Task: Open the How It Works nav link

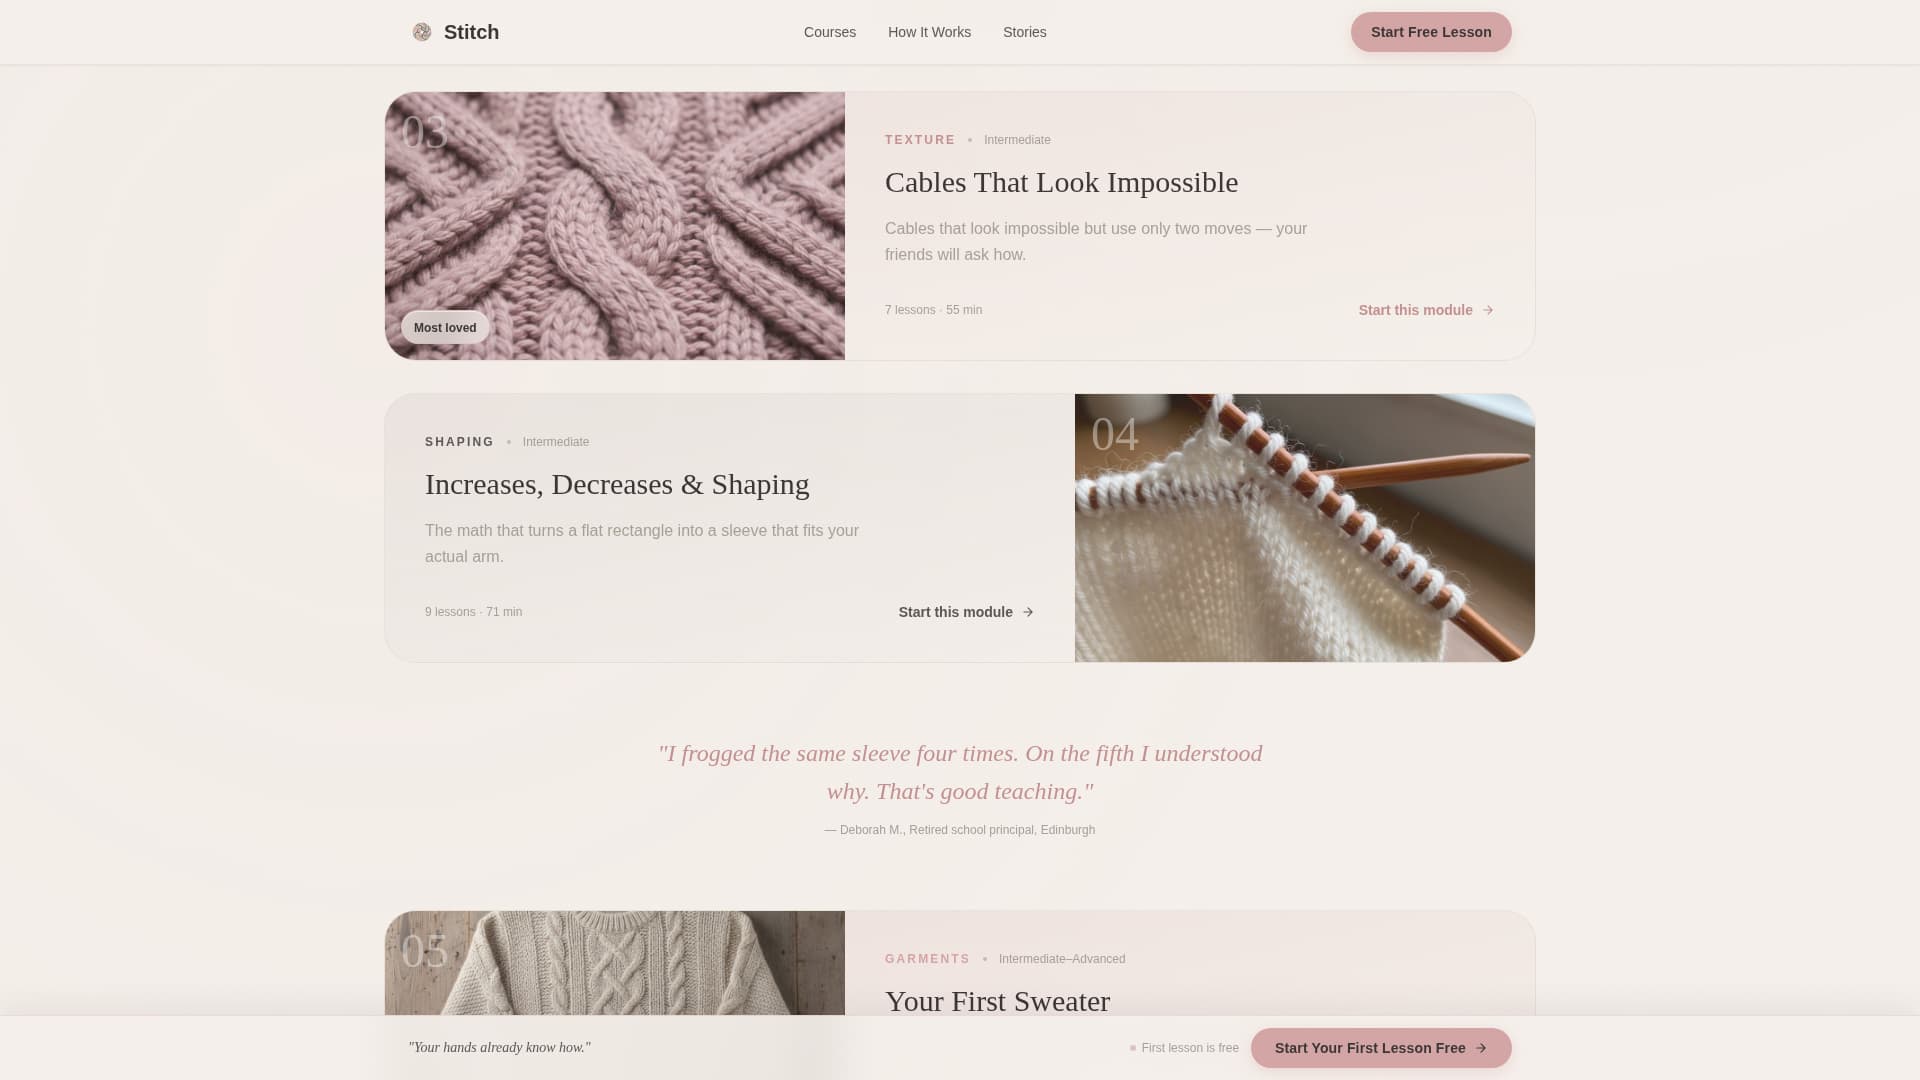Action: pyautogui.click(x=929, y=32)
